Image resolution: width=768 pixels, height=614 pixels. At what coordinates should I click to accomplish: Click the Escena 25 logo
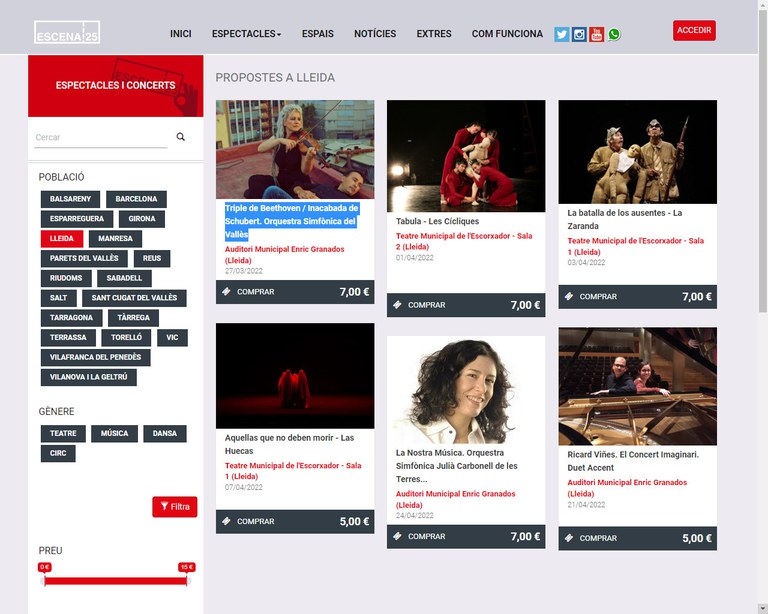coord(67,32)
